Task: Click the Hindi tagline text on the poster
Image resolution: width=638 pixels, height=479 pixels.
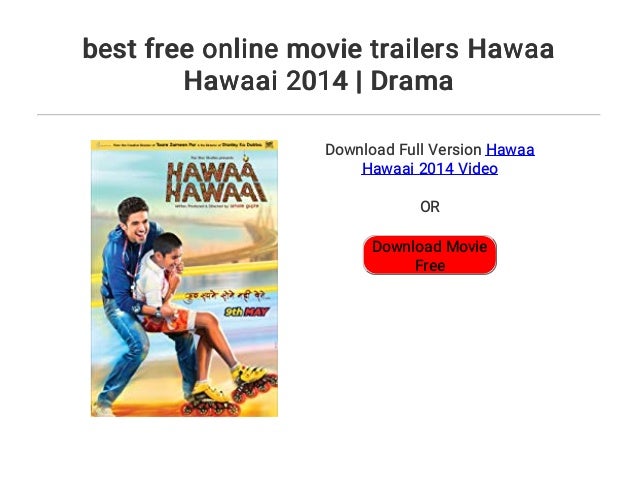Action: coord(225,296)
